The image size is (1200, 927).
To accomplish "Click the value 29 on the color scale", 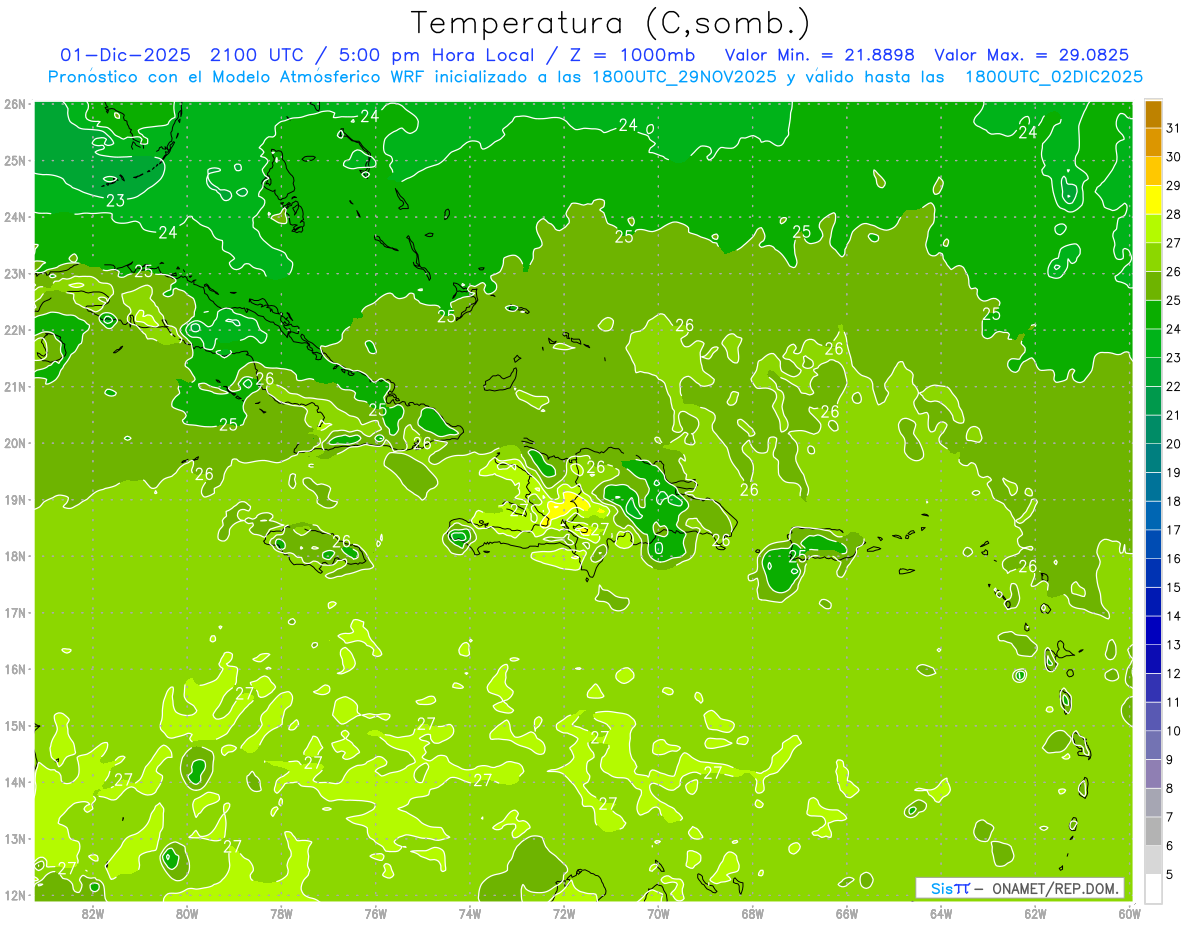I will [x=1173, y=185].
